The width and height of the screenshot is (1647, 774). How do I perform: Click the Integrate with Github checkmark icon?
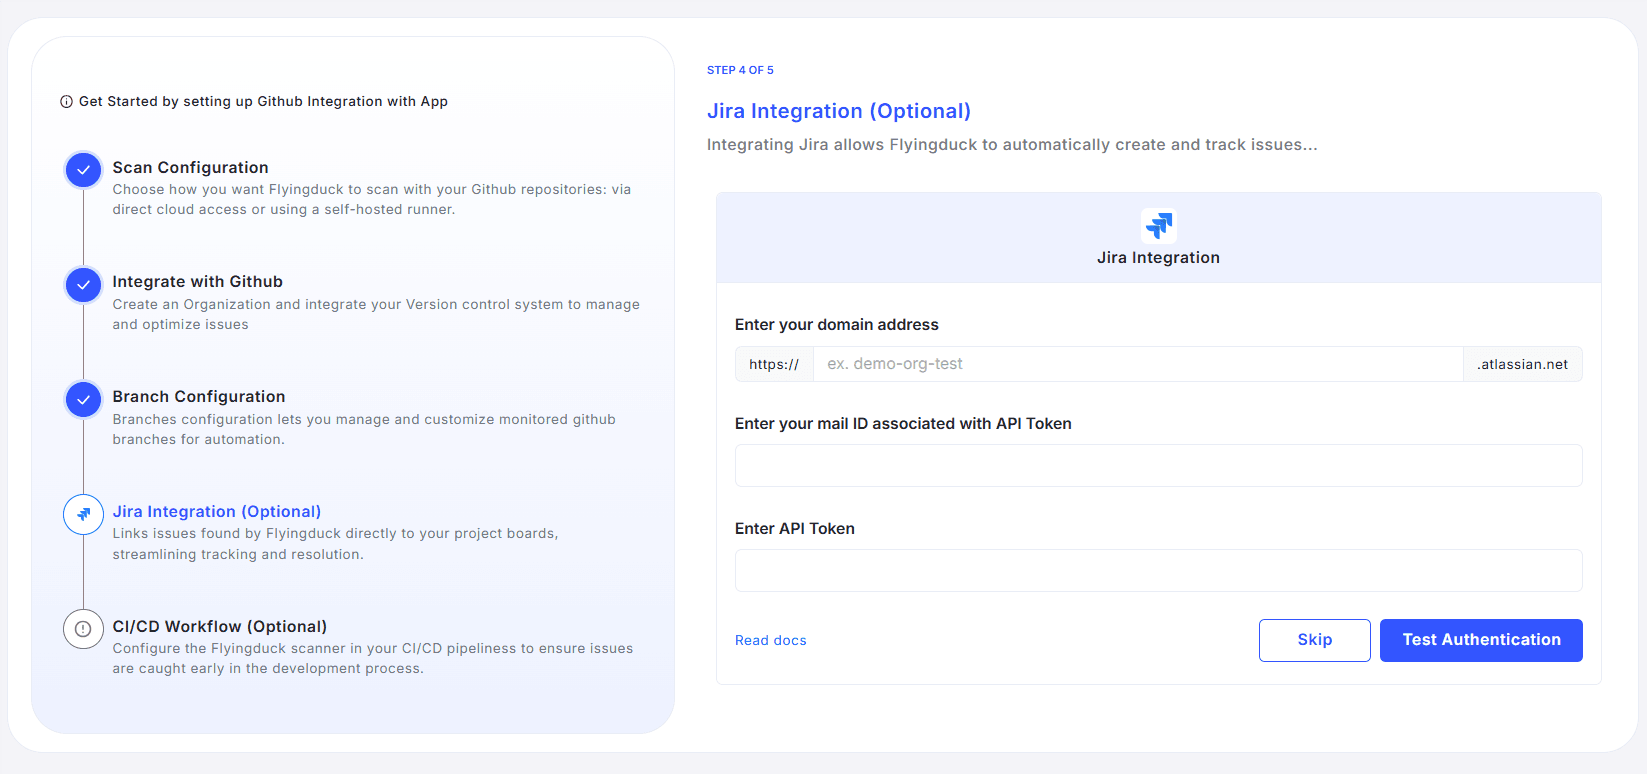point(83,285)
